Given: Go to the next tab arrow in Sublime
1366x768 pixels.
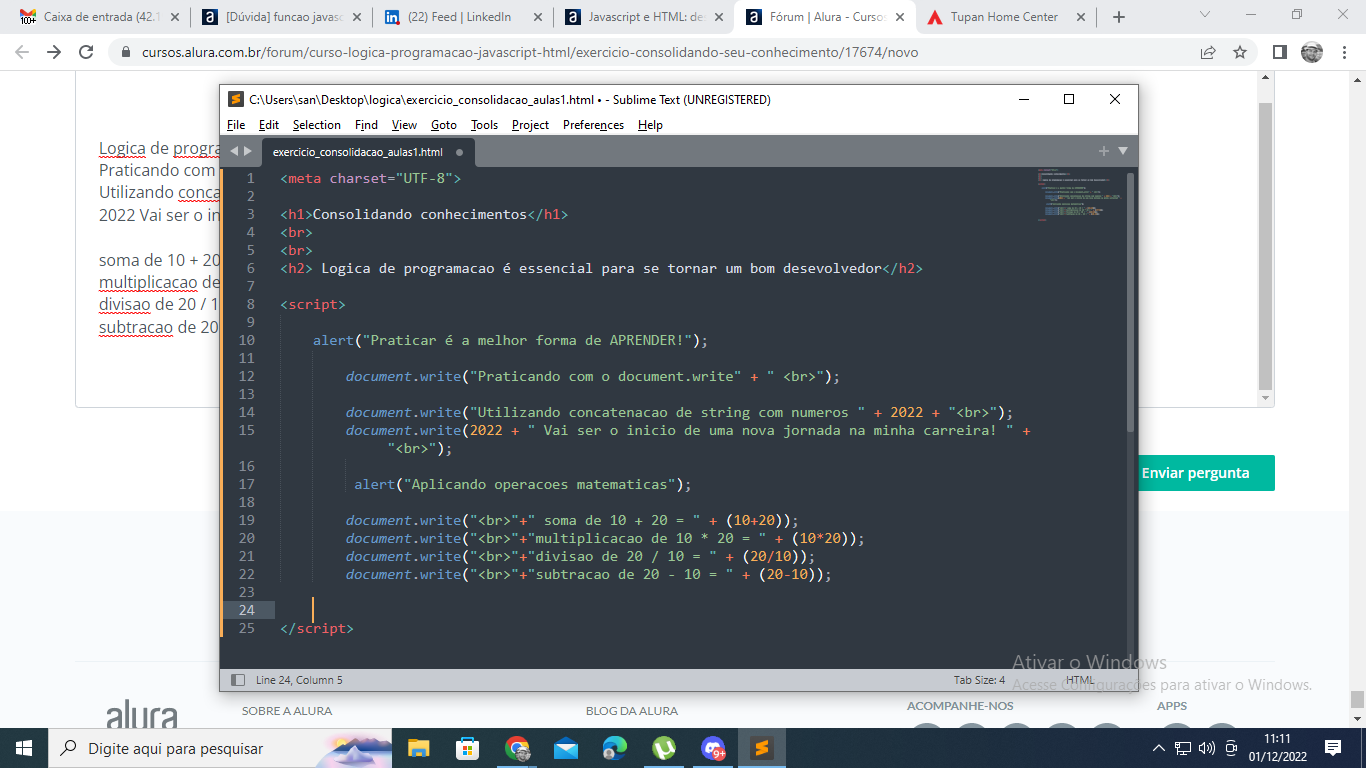Looking at the screenshot, I should tap(248, 152).
